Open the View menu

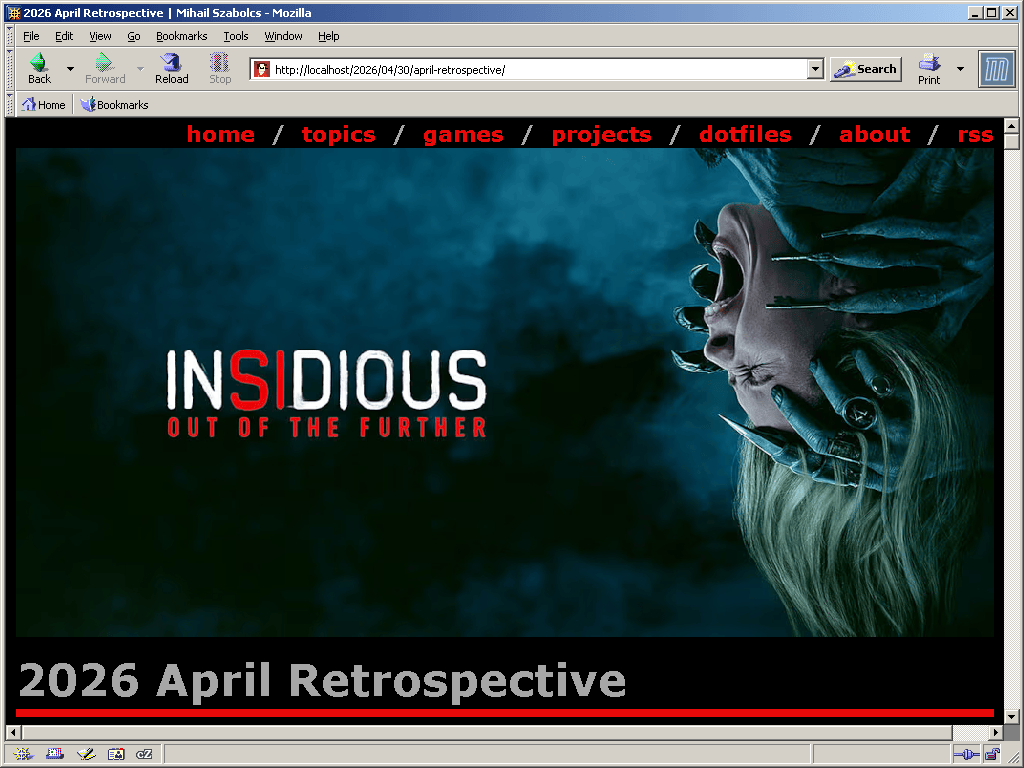tap(100, 36)
